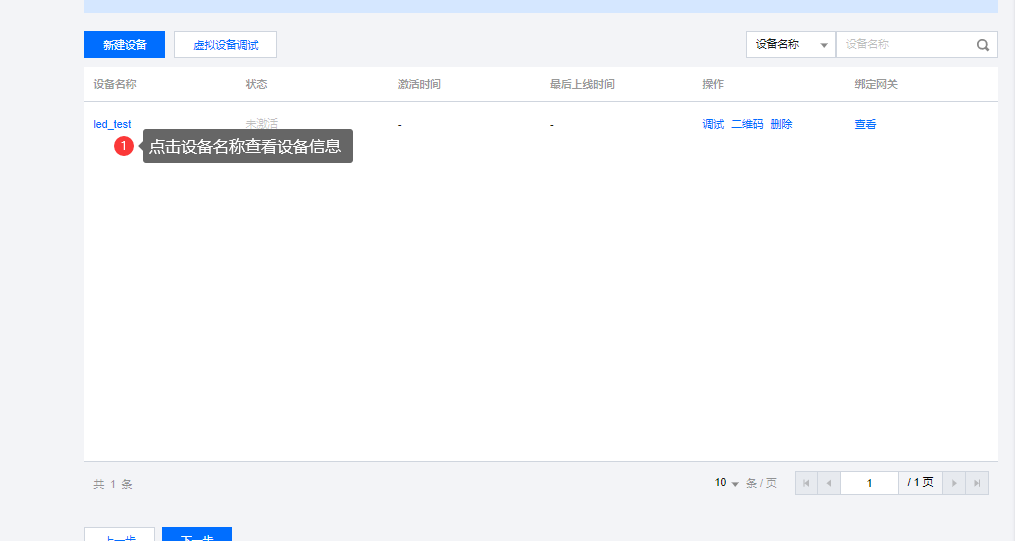Click the 设备名称 column header
Viewport: 1015px width, 541px height.
pos(115,84)
